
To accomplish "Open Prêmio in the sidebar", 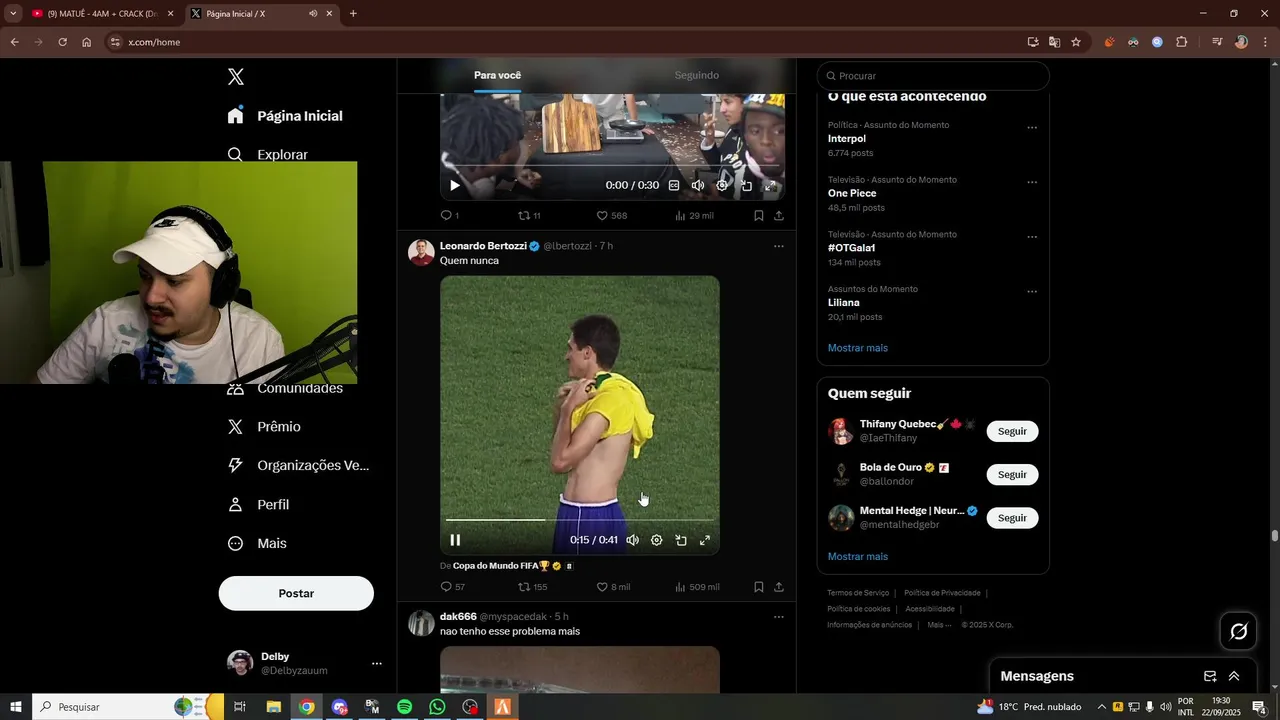I will click(x=264, y=427).
